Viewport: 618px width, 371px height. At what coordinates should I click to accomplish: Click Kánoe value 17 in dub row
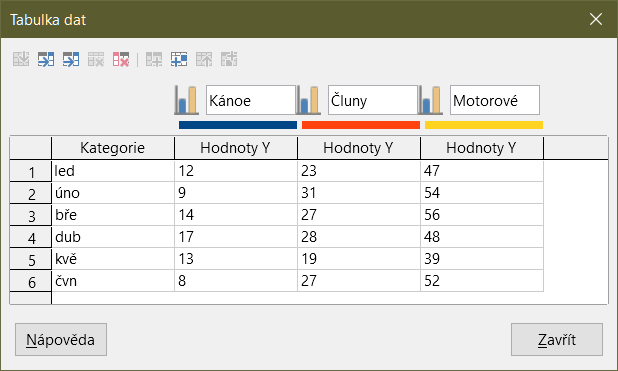click(236, 237)
